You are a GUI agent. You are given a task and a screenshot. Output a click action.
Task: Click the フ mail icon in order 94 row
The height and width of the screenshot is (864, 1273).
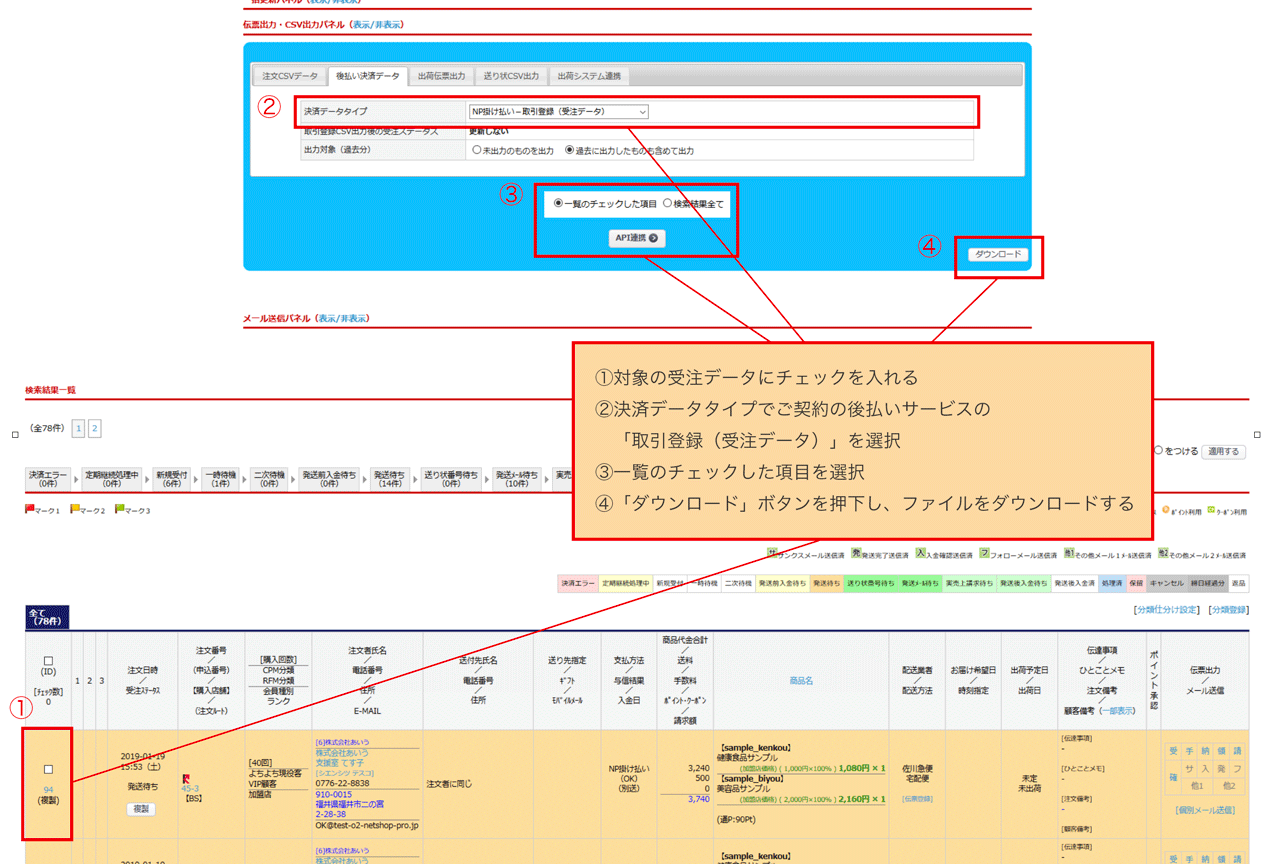click(1238, 768)
